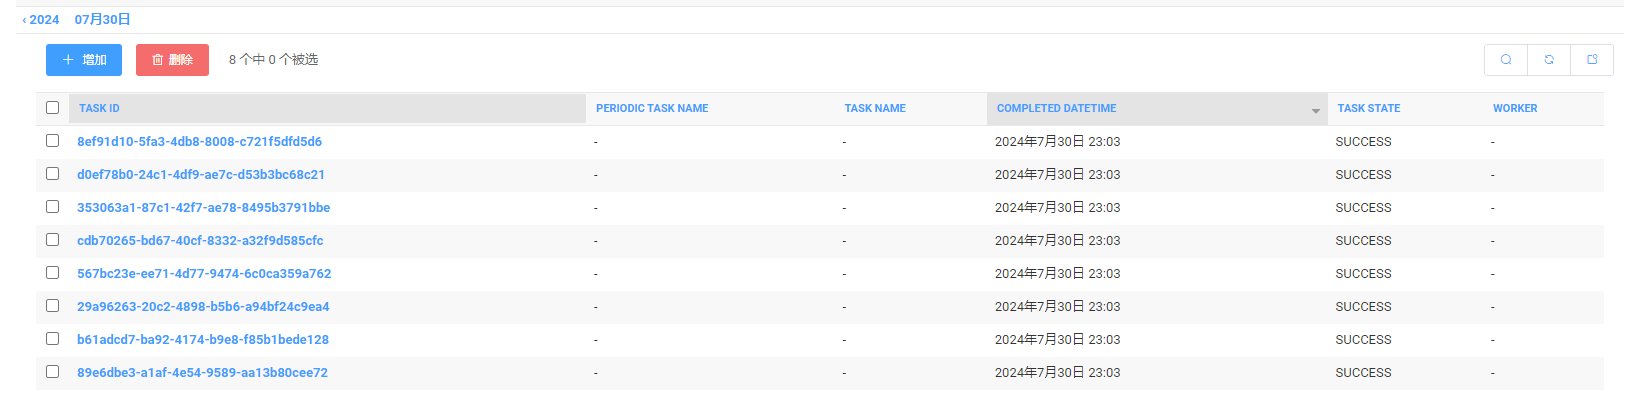1651x409 pixels.
Task: Select the checkbox for task cdb70265
Action: click(53, 240)
